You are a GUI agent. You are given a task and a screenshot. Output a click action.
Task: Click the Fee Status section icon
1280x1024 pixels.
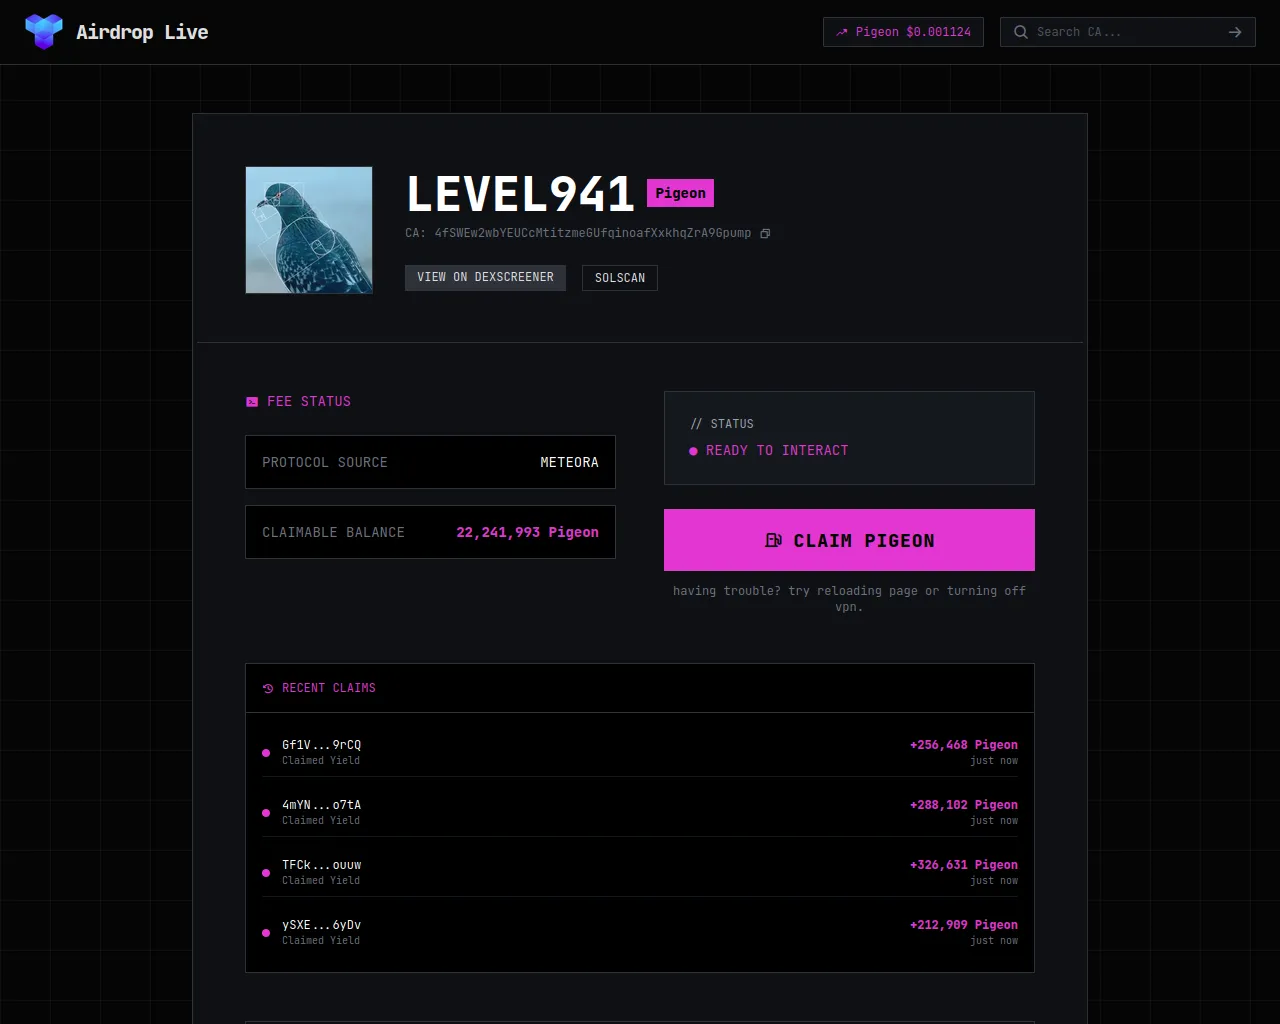coord(252,402)
